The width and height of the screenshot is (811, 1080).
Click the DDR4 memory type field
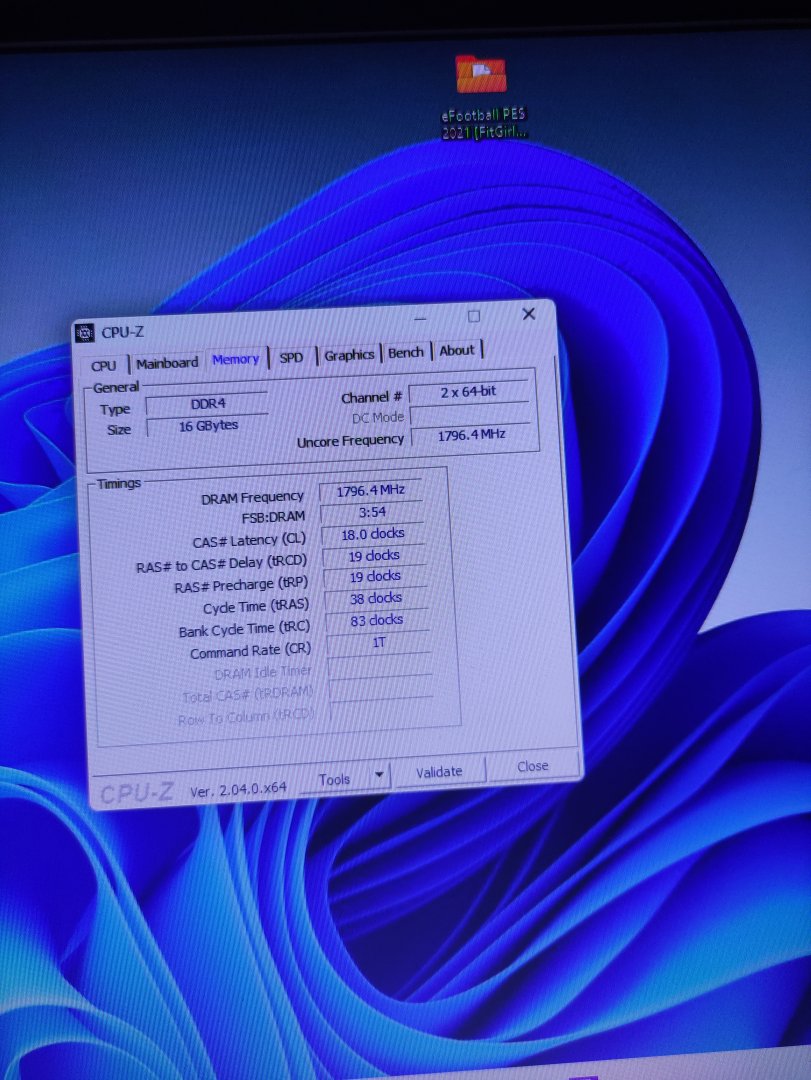pos(207,404)
